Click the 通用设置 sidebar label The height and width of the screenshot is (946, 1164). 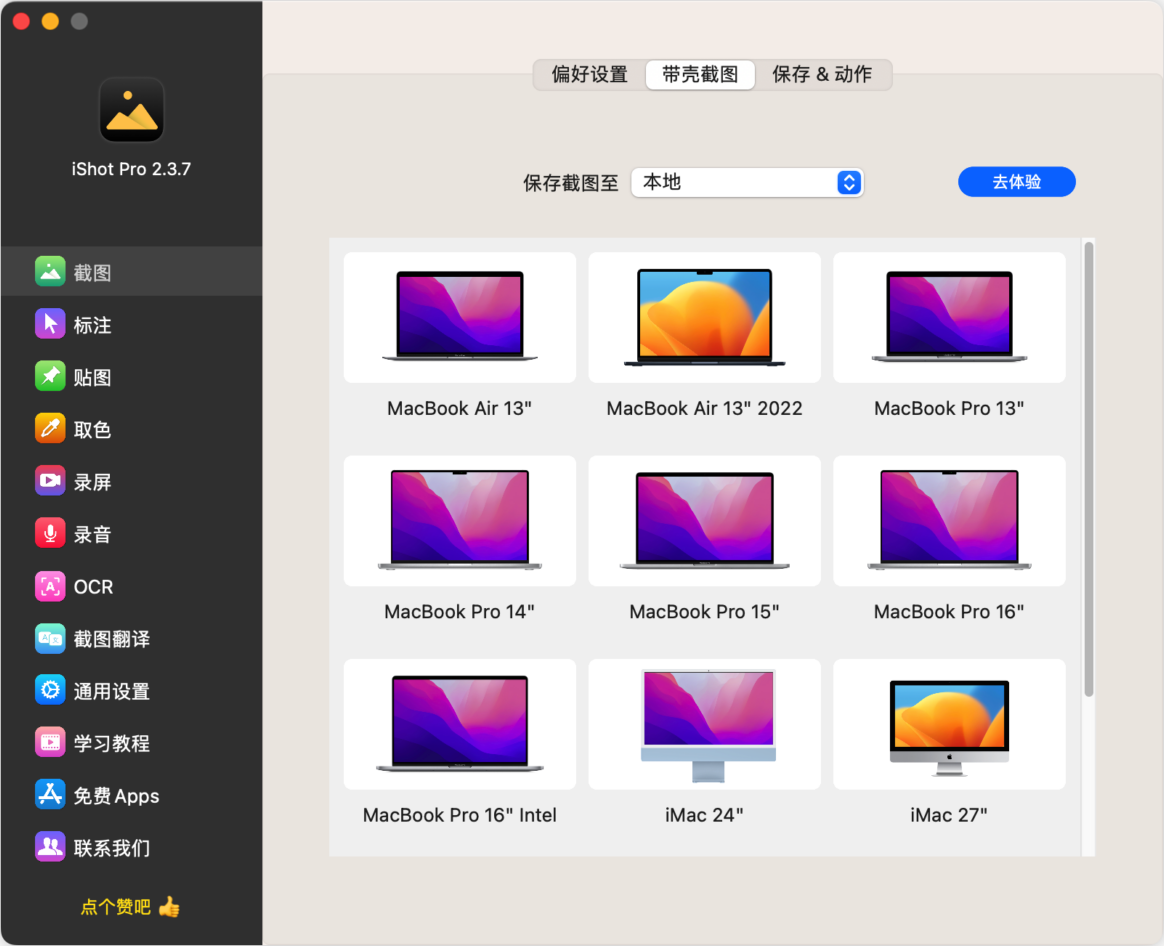(111, 692)
